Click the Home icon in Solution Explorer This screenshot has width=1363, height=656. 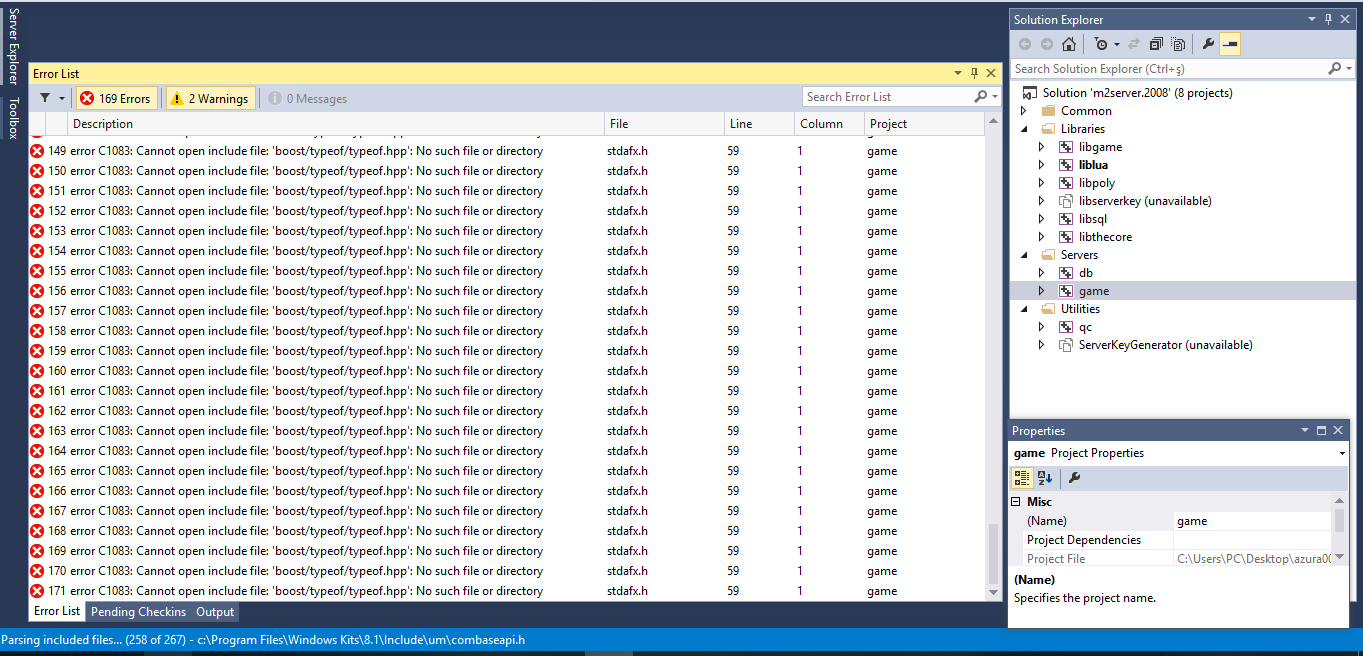(x=1069, y=44)
